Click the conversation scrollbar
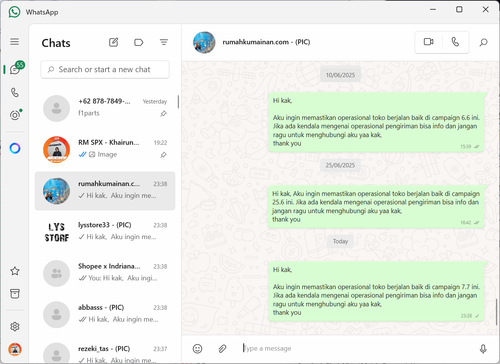The height and width of the screenshot is (364, 500). coord(497,312)
